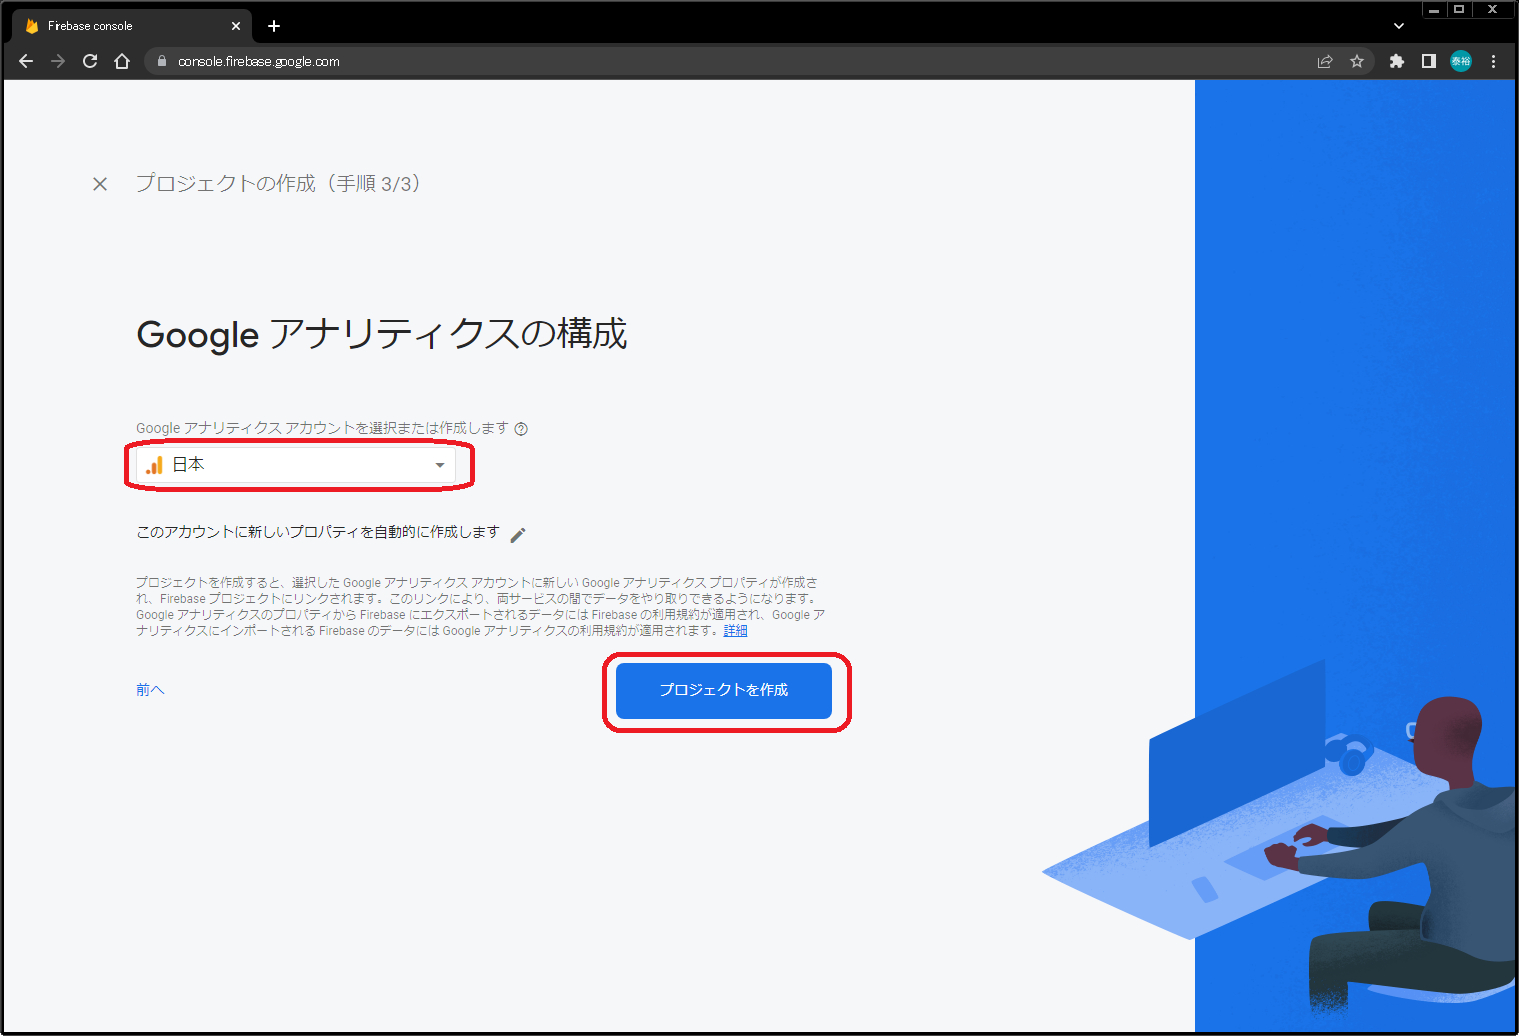Click the browser forward arrow

point(58,61)
